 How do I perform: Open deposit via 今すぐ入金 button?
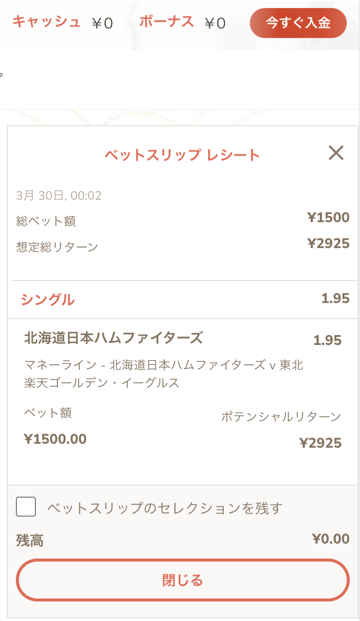[x=298, y=23]
